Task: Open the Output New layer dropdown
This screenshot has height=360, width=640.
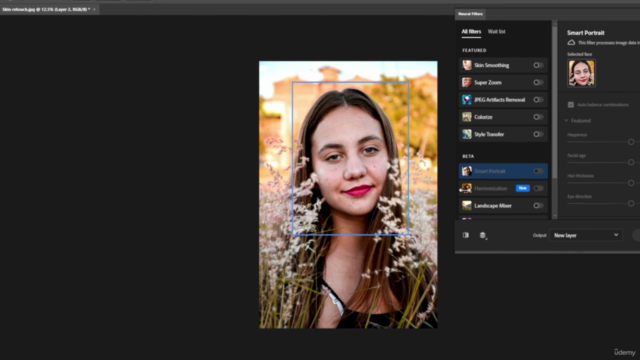Action: pyautogui.click(x=586, y=235)
